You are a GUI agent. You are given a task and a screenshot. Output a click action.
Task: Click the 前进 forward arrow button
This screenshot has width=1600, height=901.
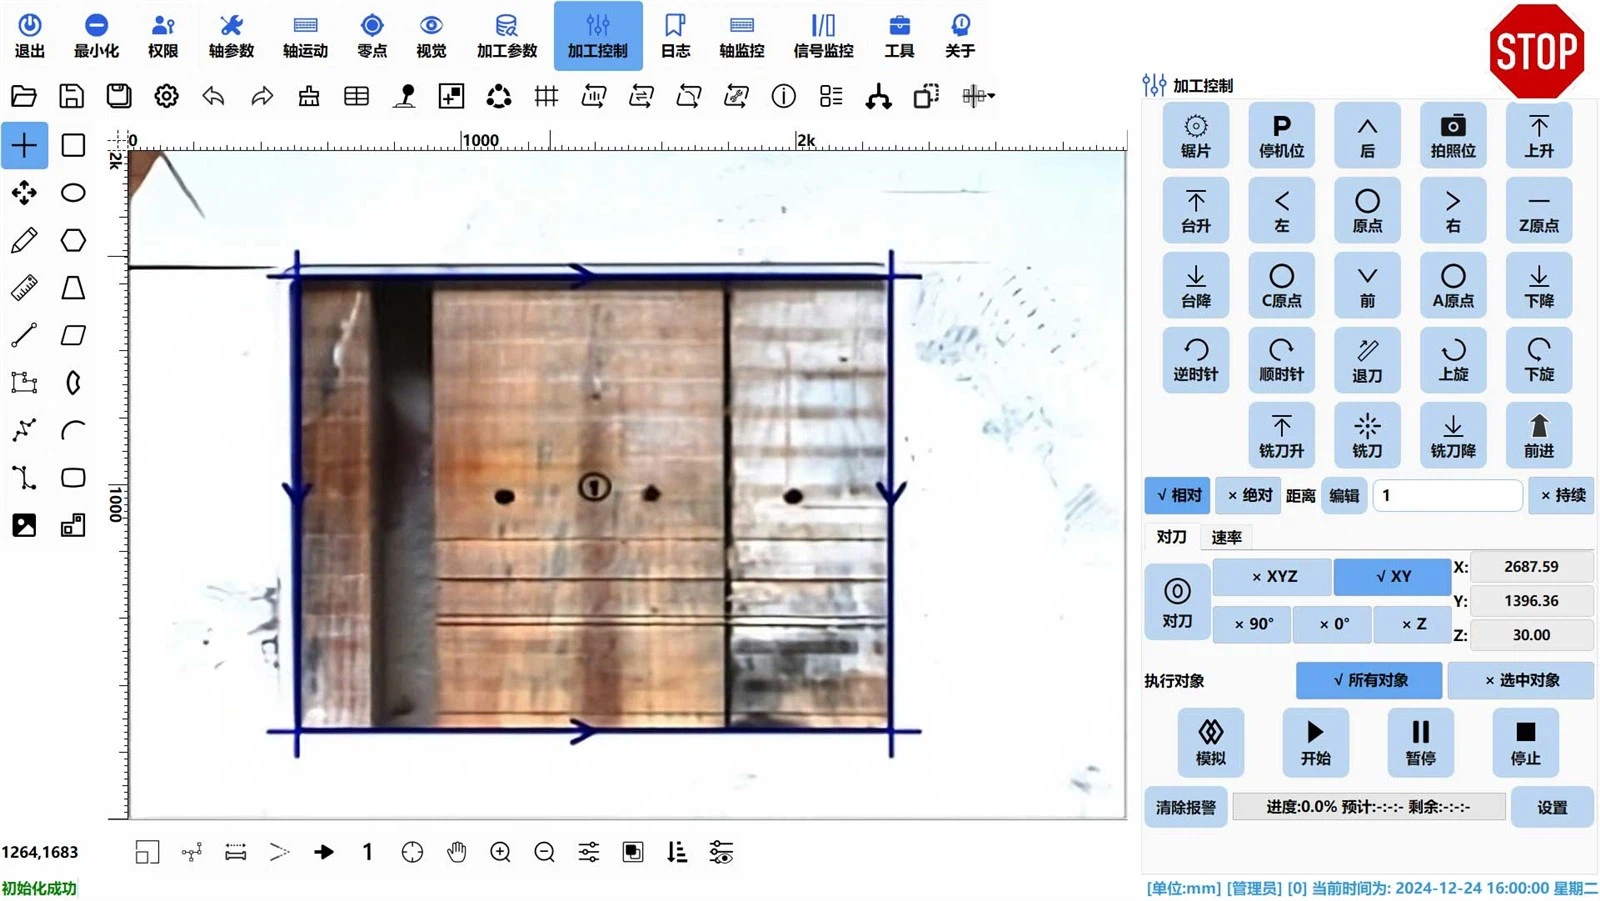(1539, 435)
